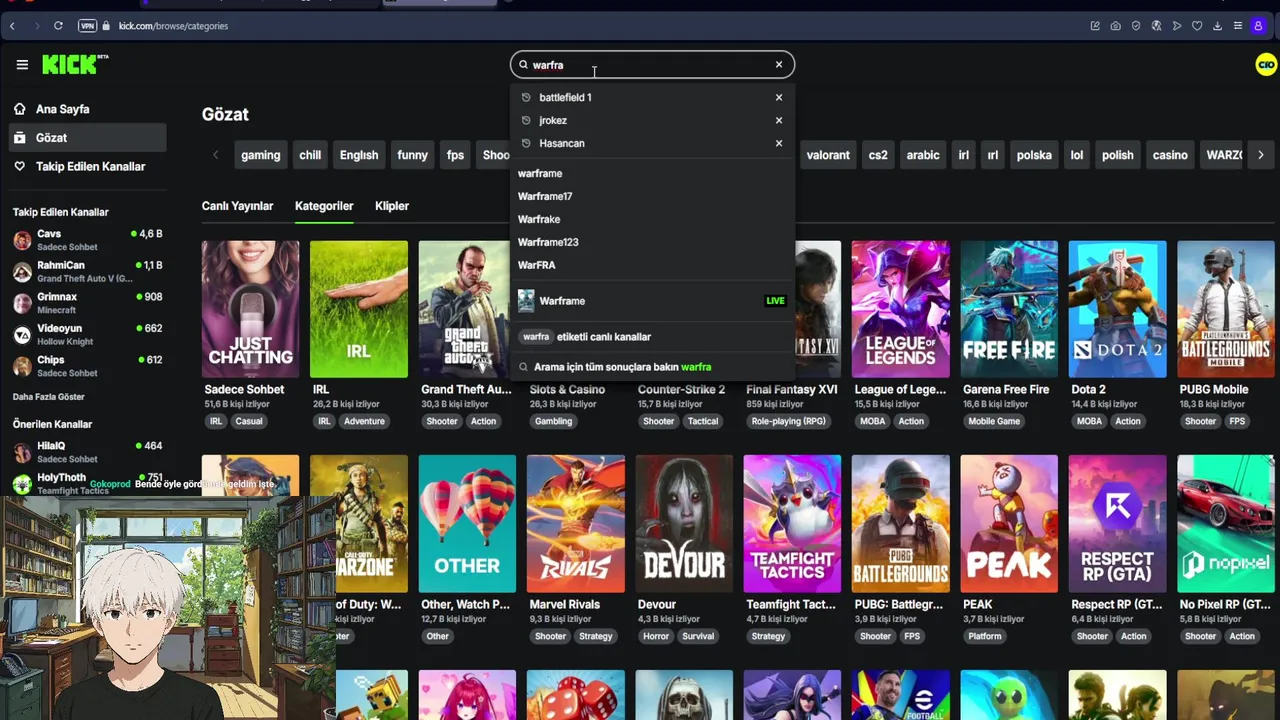Open the Dota 2 category thumbnail
This screenshot has height=720, width=1280.
tap(1117, 309)
